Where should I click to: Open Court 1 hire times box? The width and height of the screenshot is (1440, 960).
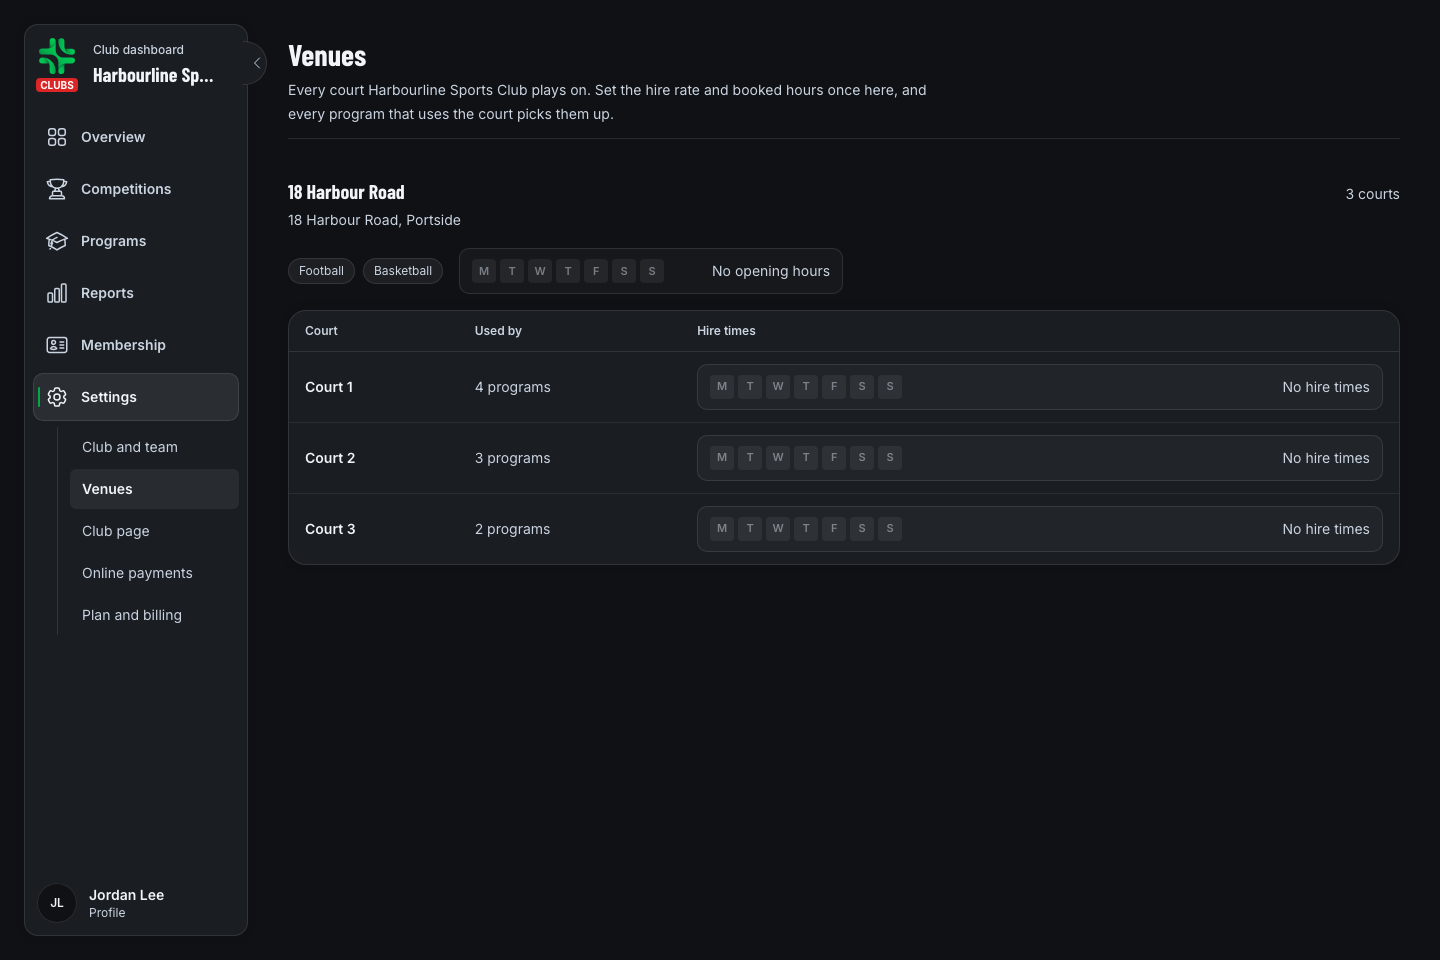1040,387
